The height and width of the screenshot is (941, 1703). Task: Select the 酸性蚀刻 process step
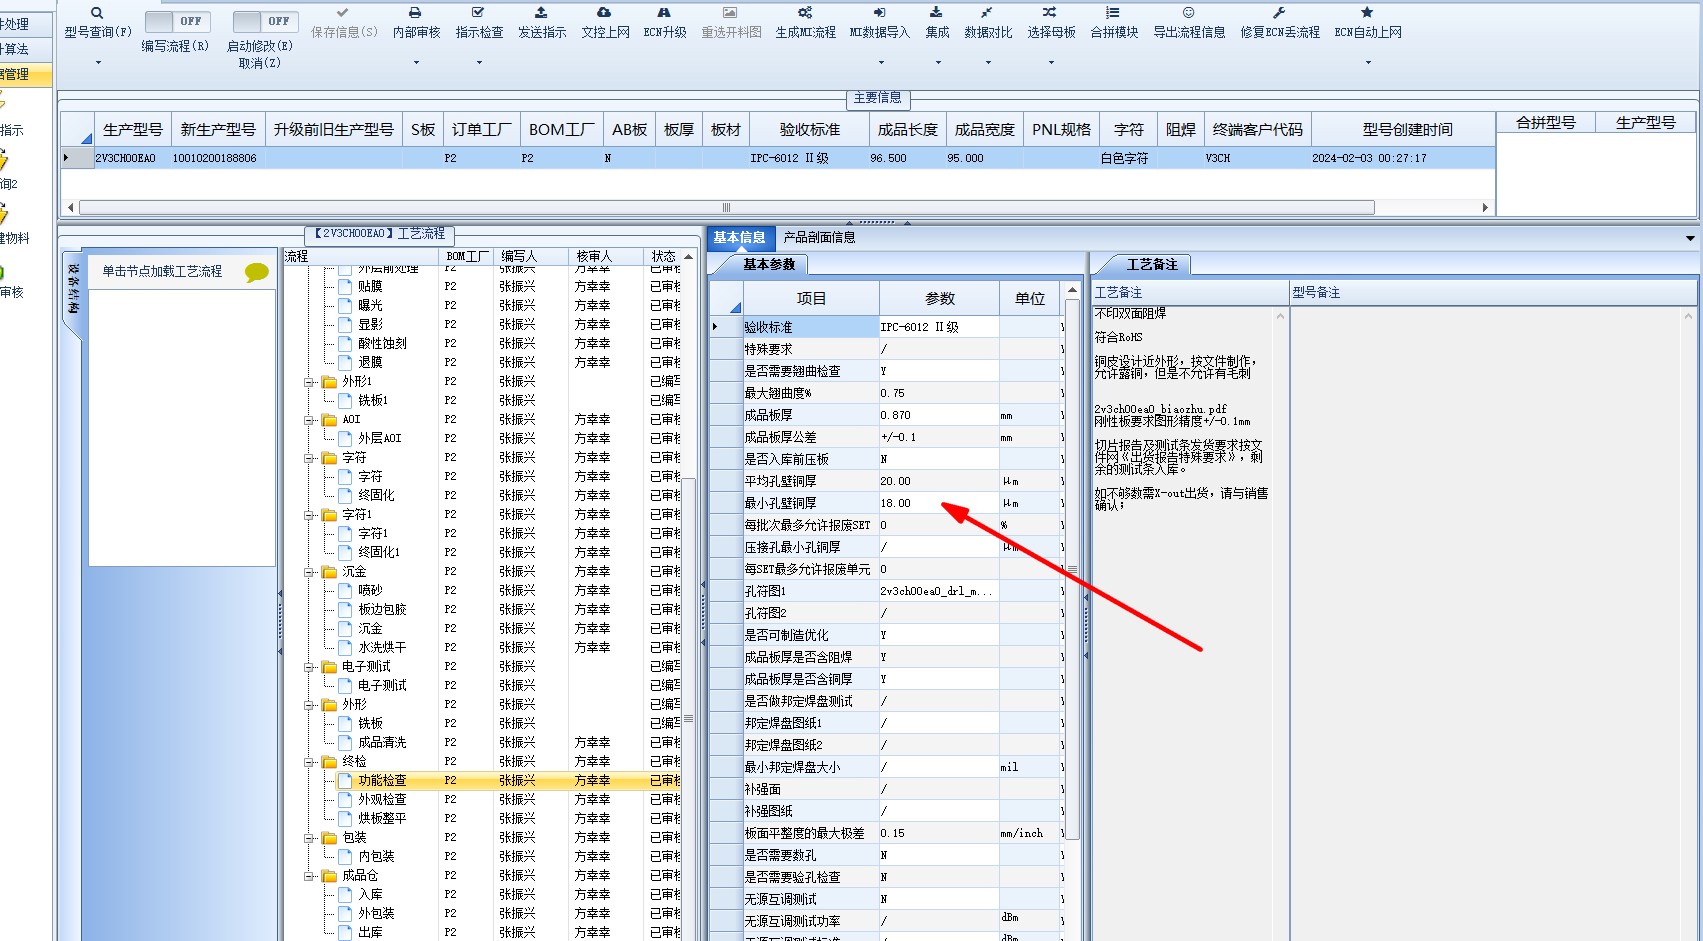[382, 344]
